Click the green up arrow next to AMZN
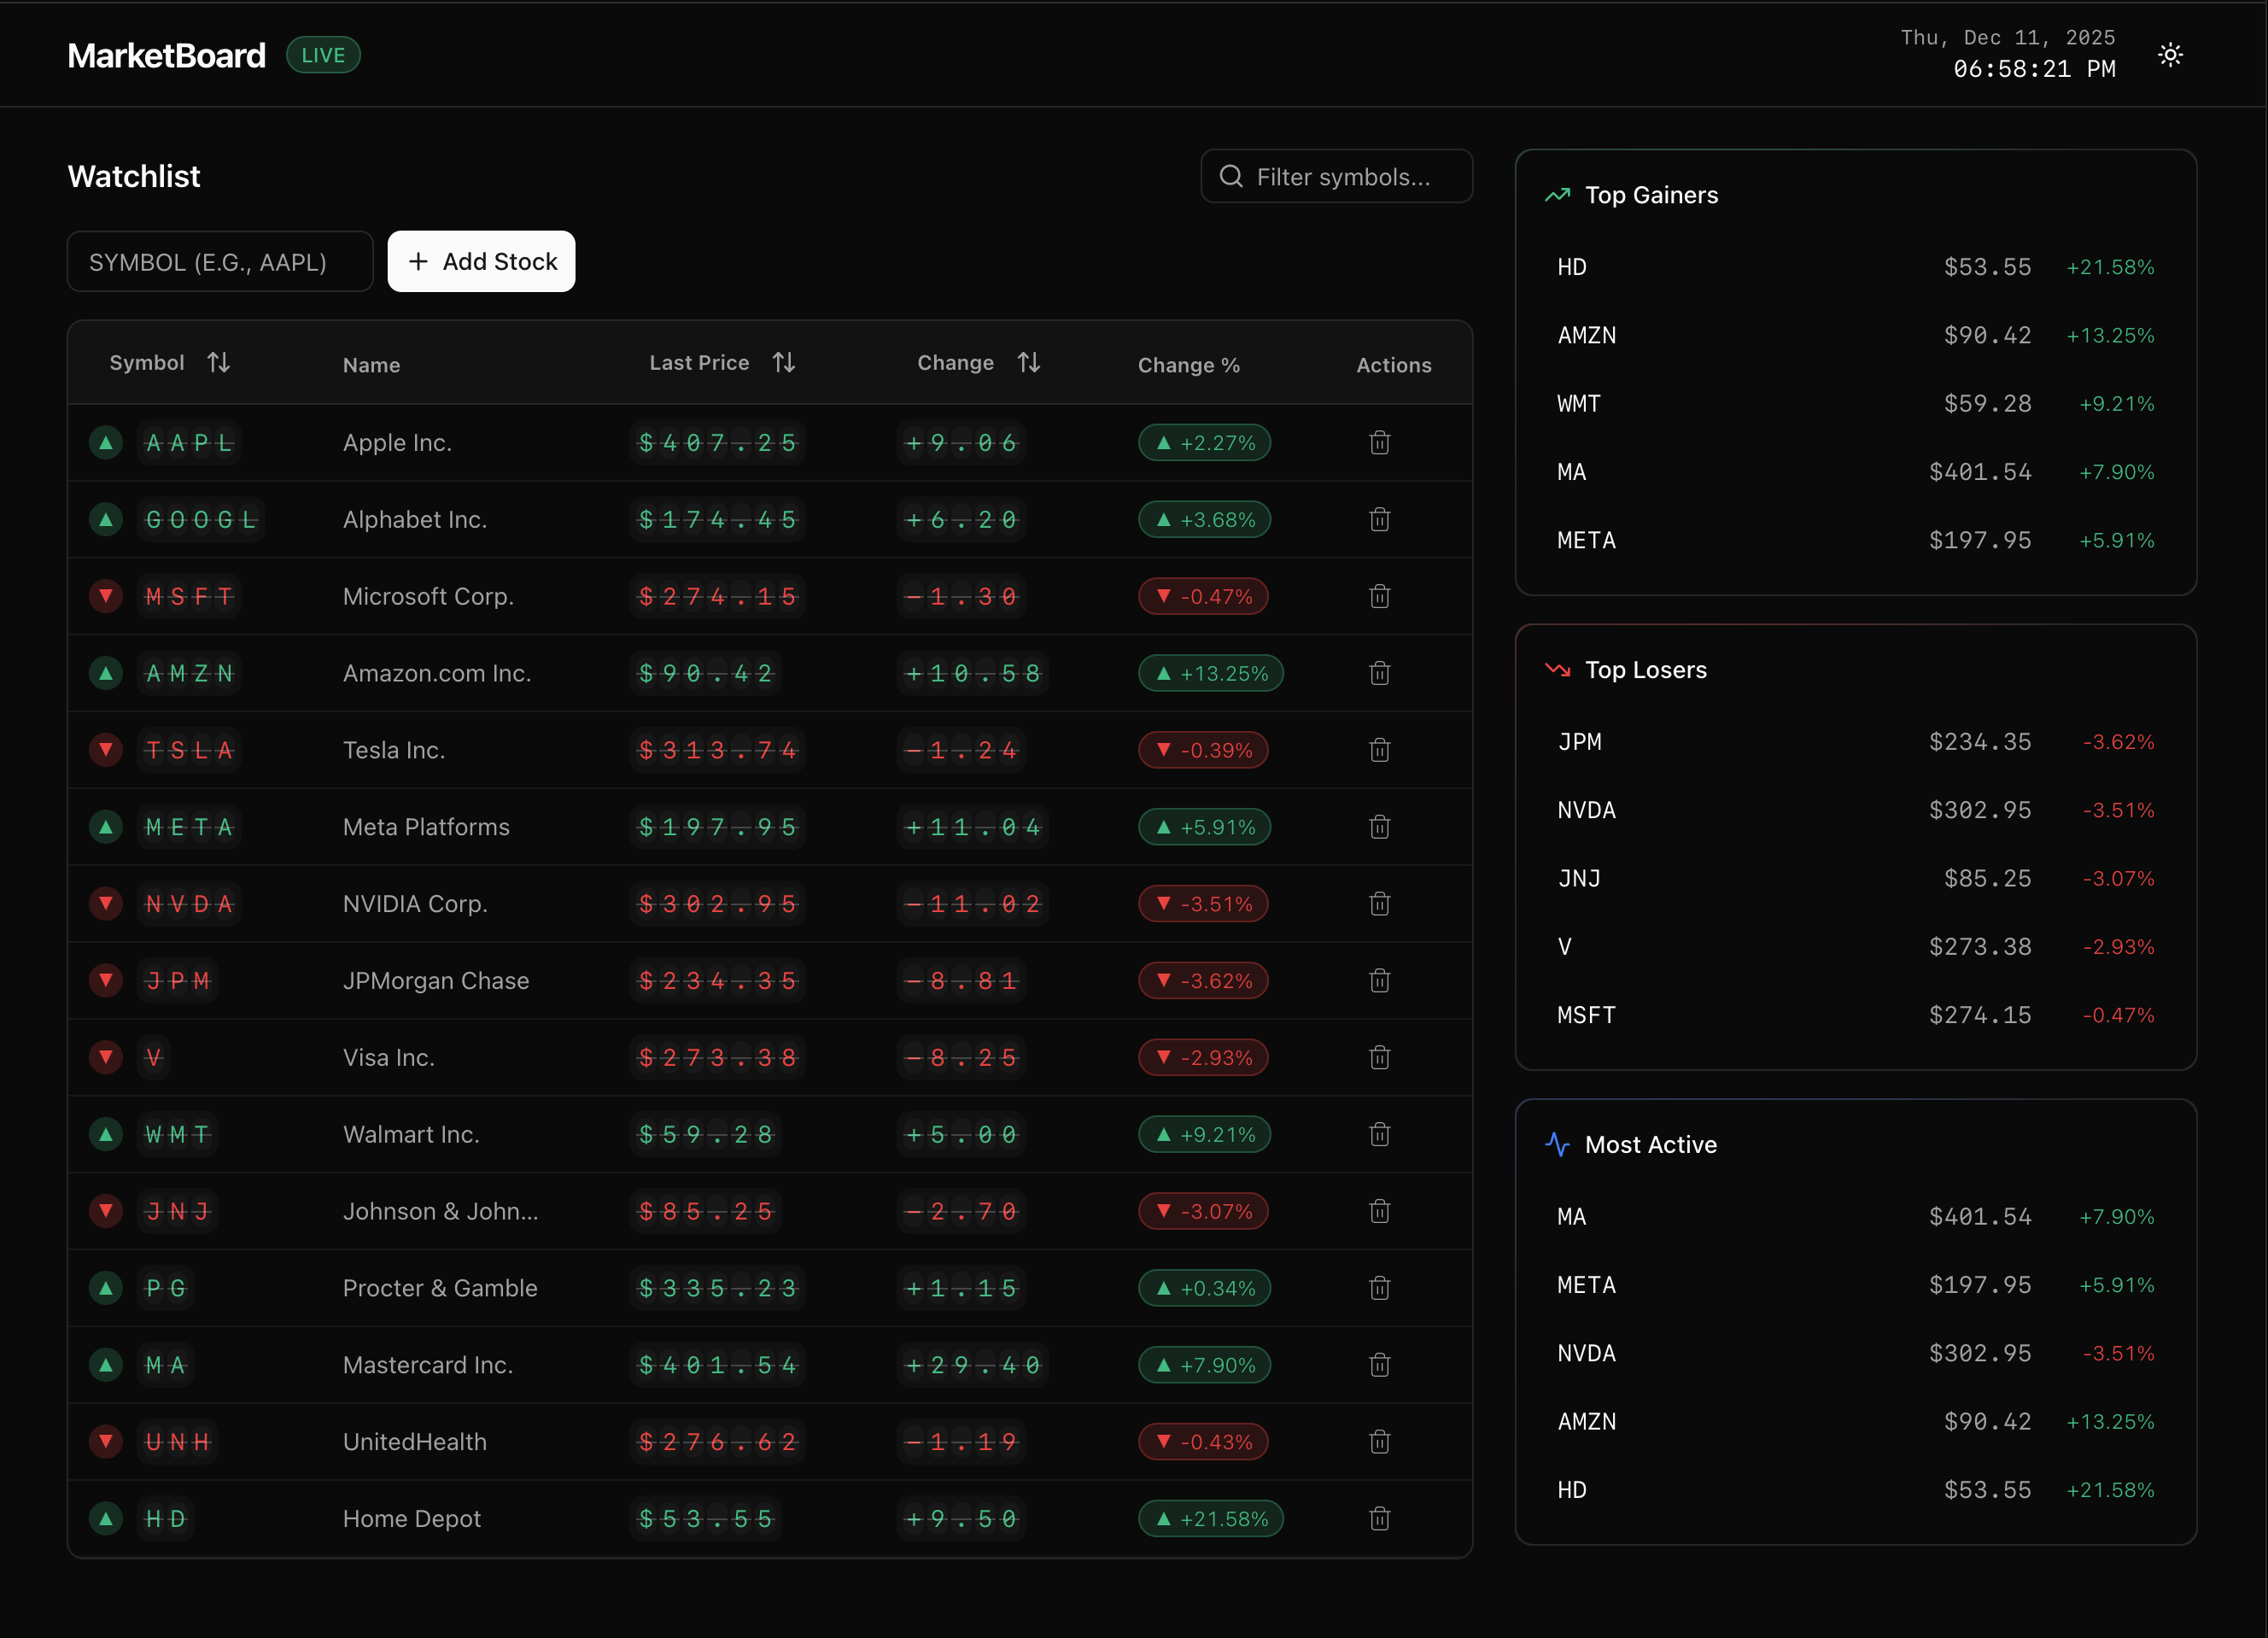This screenshot has width=2268, height=1638. pos(106,672)
